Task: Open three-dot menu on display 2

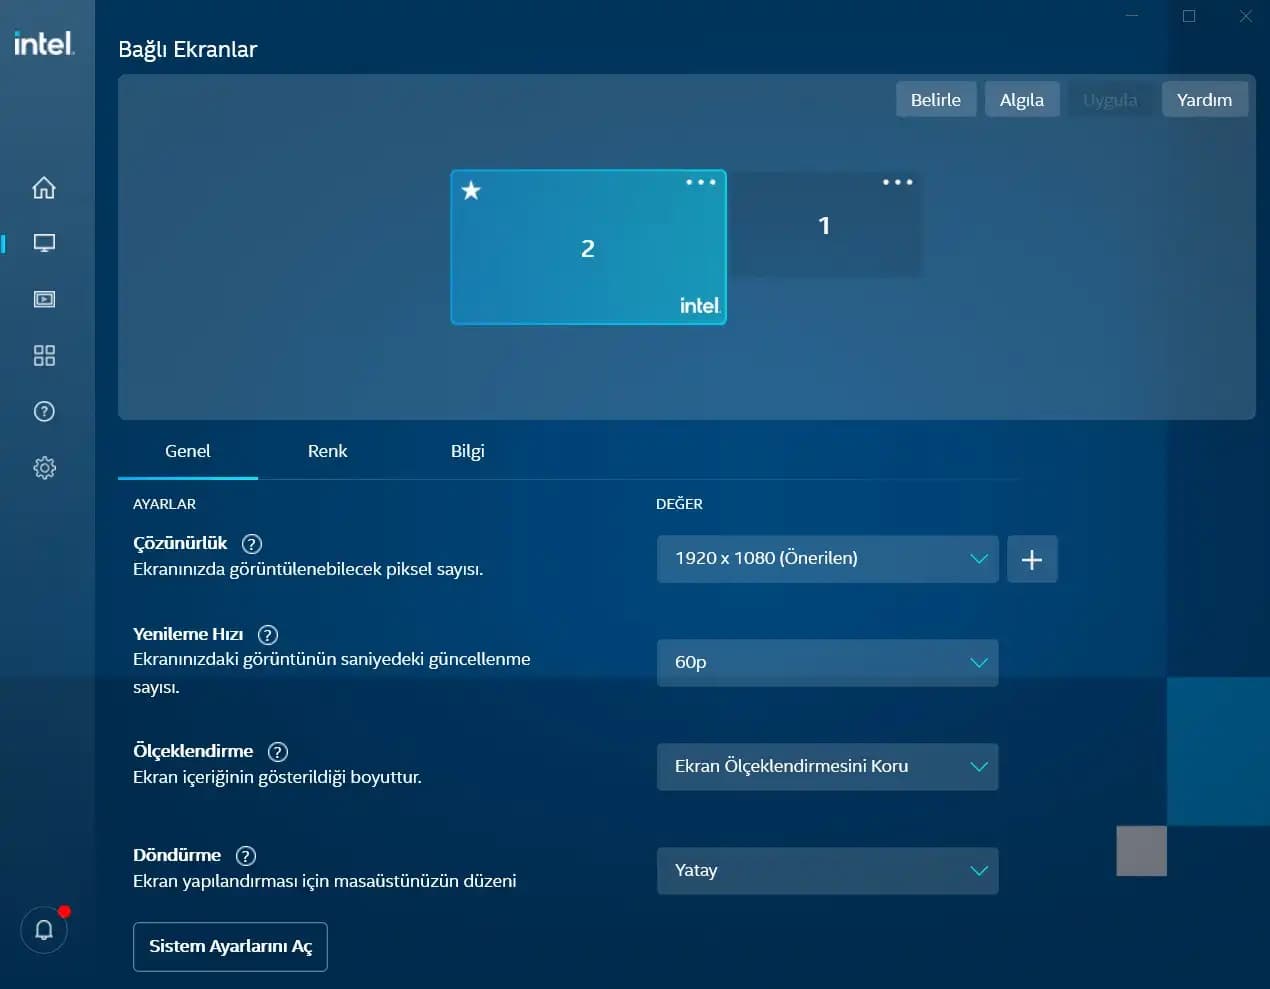Action: 700,182
